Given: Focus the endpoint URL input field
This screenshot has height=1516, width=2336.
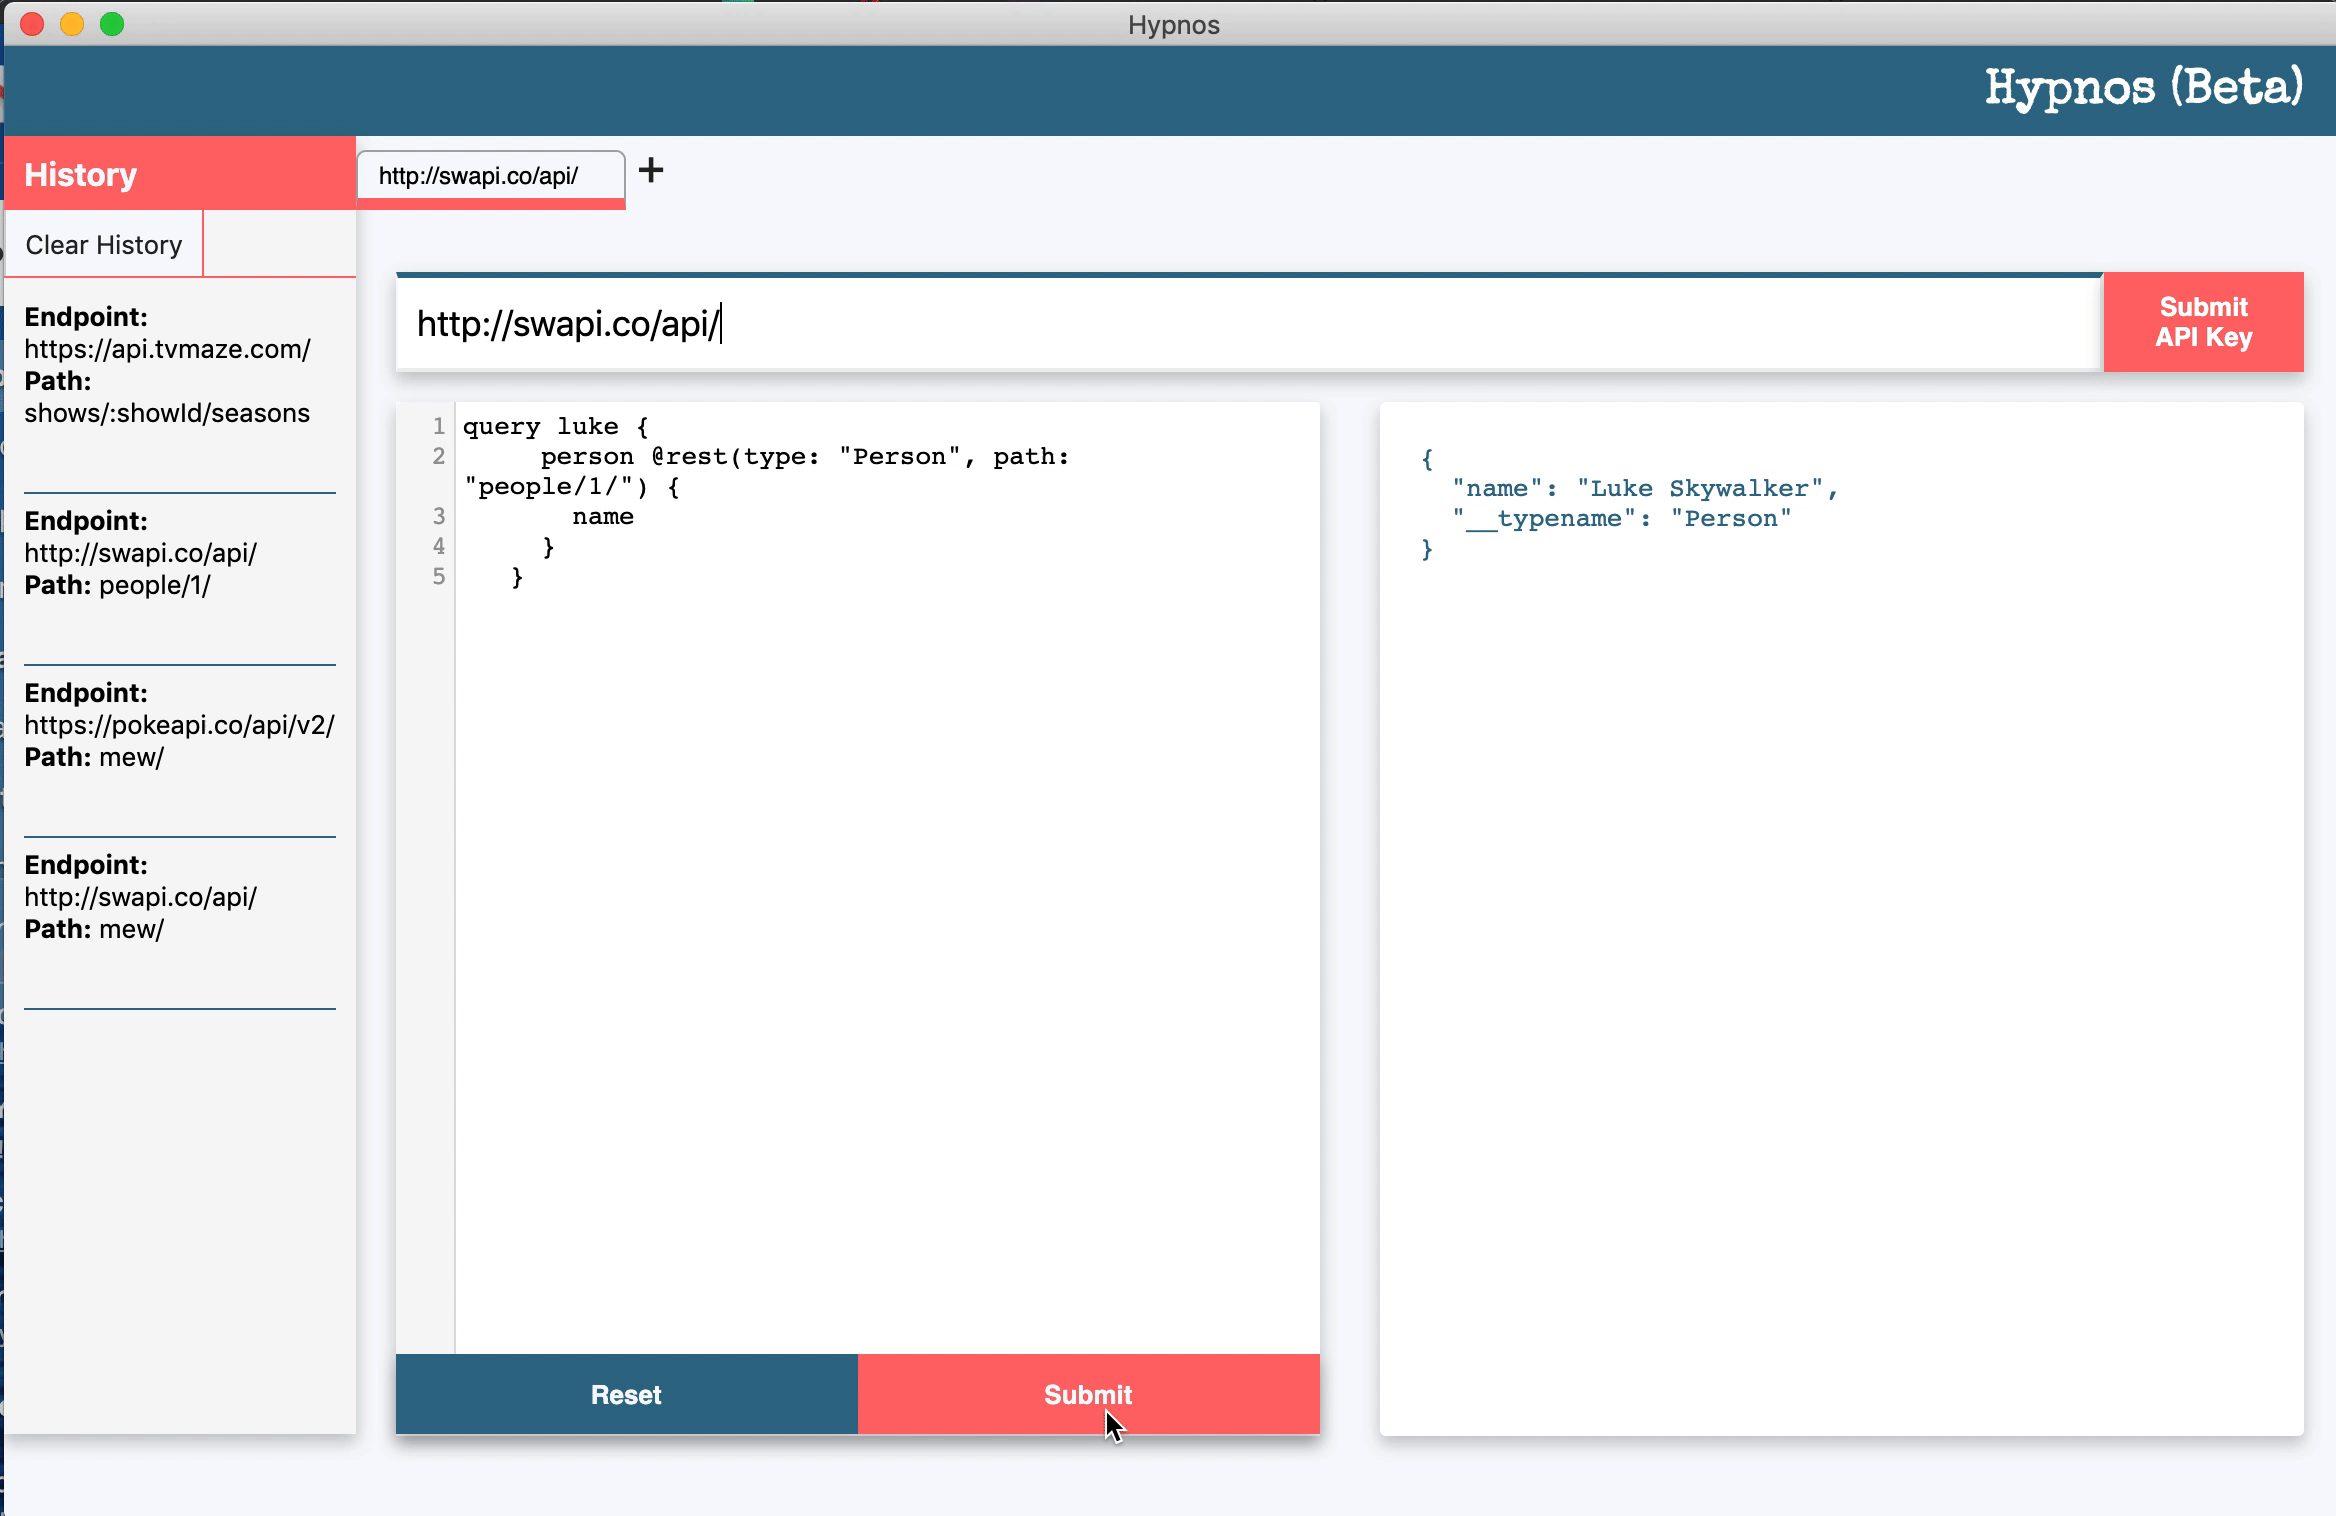Looking at the screenshot, I should [x=1248, y=324].
